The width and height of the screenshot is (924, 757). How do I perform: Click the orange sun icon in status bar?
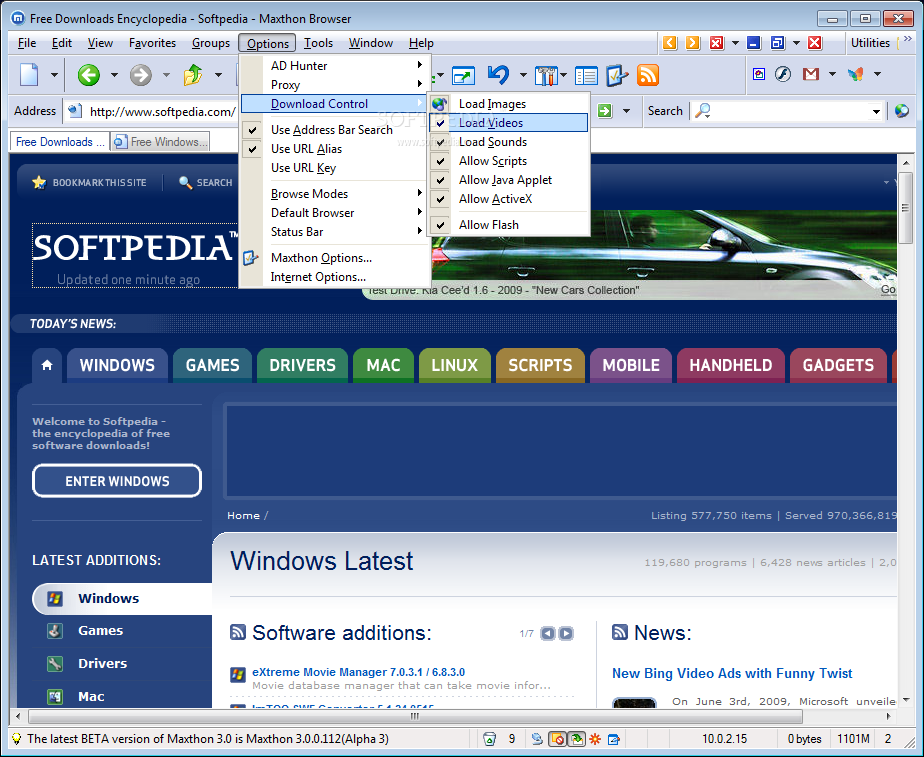pos(595,739)
